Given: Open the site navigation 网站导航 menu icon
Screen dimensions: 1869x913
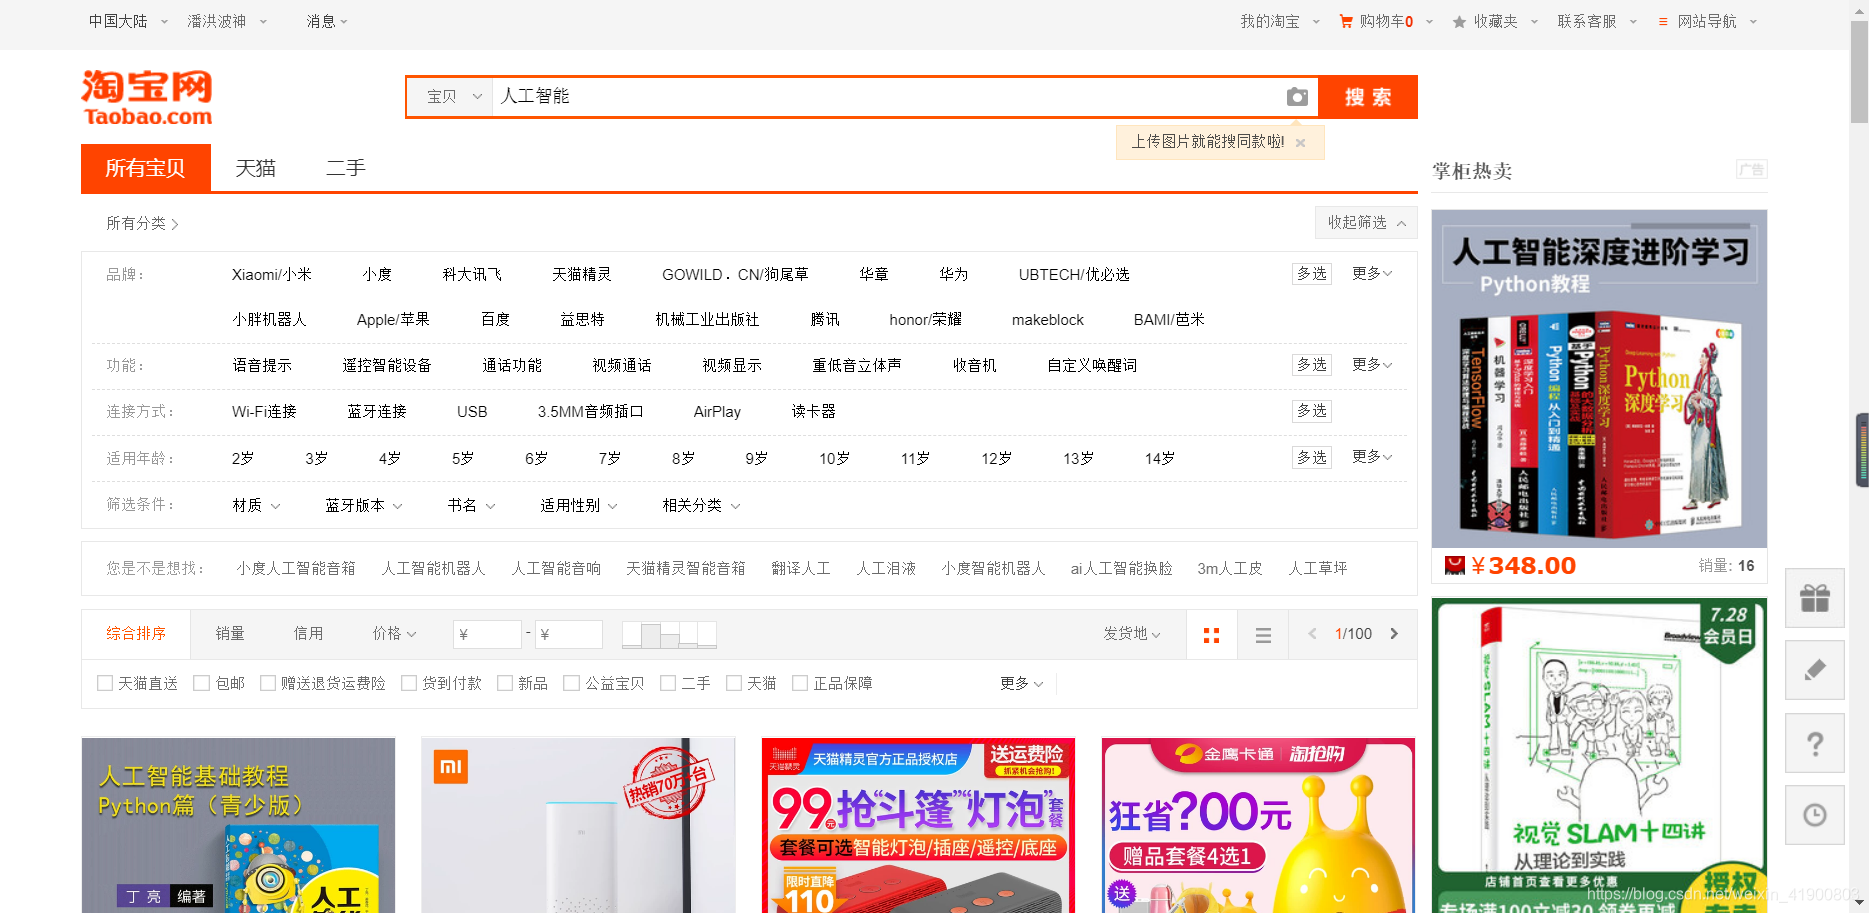Looking at the screenshot, I should pyautogui.click(x=1663, y=21).
